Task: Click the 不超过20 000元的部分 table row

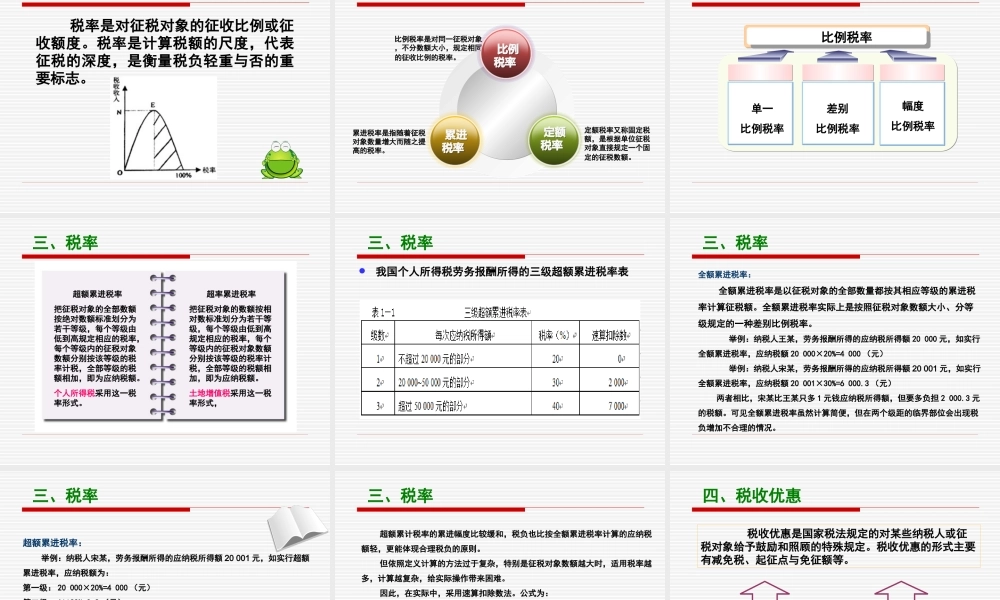Action: click(434, 357)
